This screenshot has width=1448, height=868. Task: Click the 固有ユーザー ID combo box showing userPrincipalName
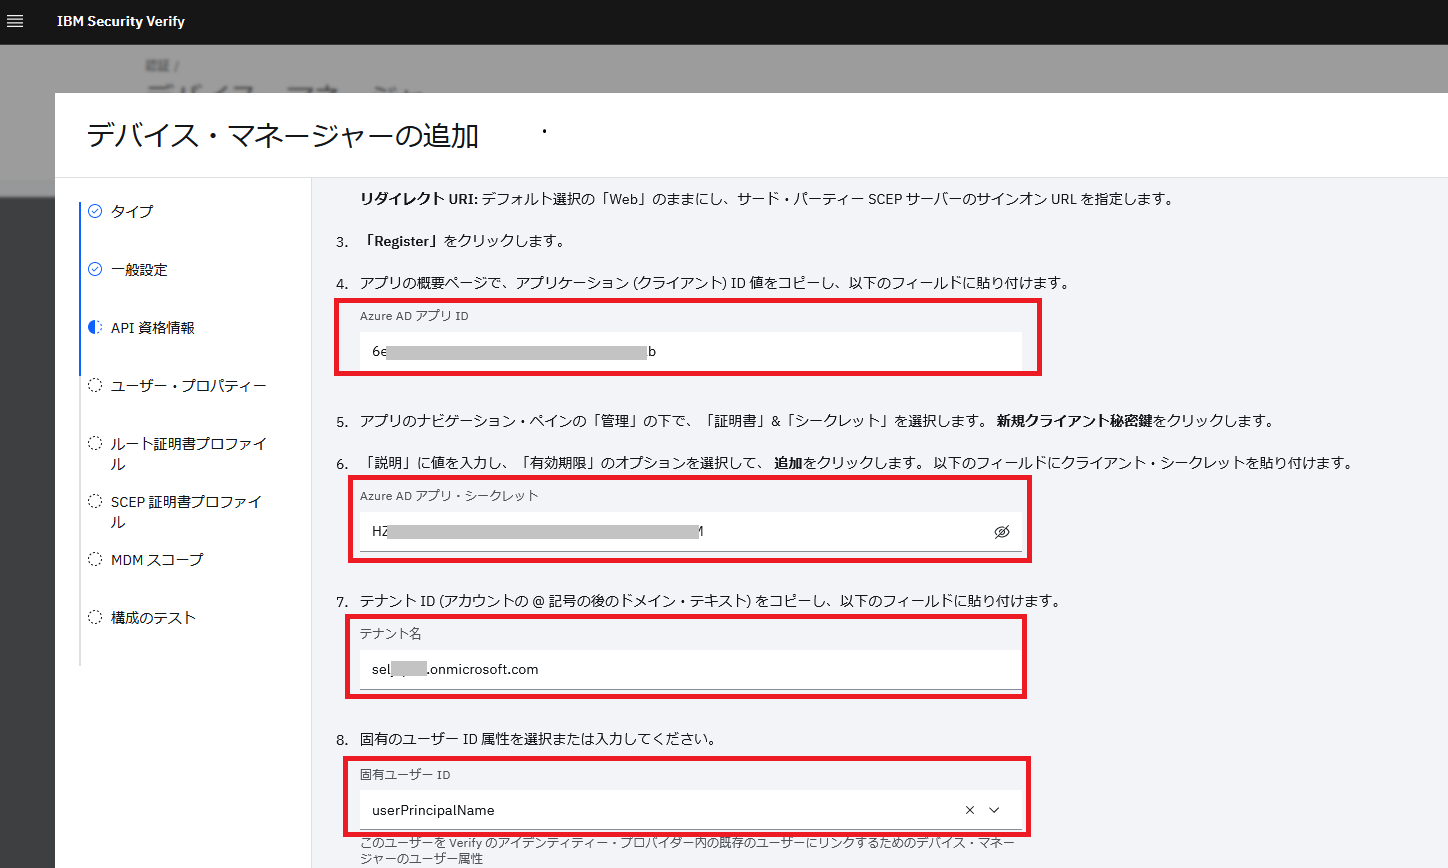[691, 810]
